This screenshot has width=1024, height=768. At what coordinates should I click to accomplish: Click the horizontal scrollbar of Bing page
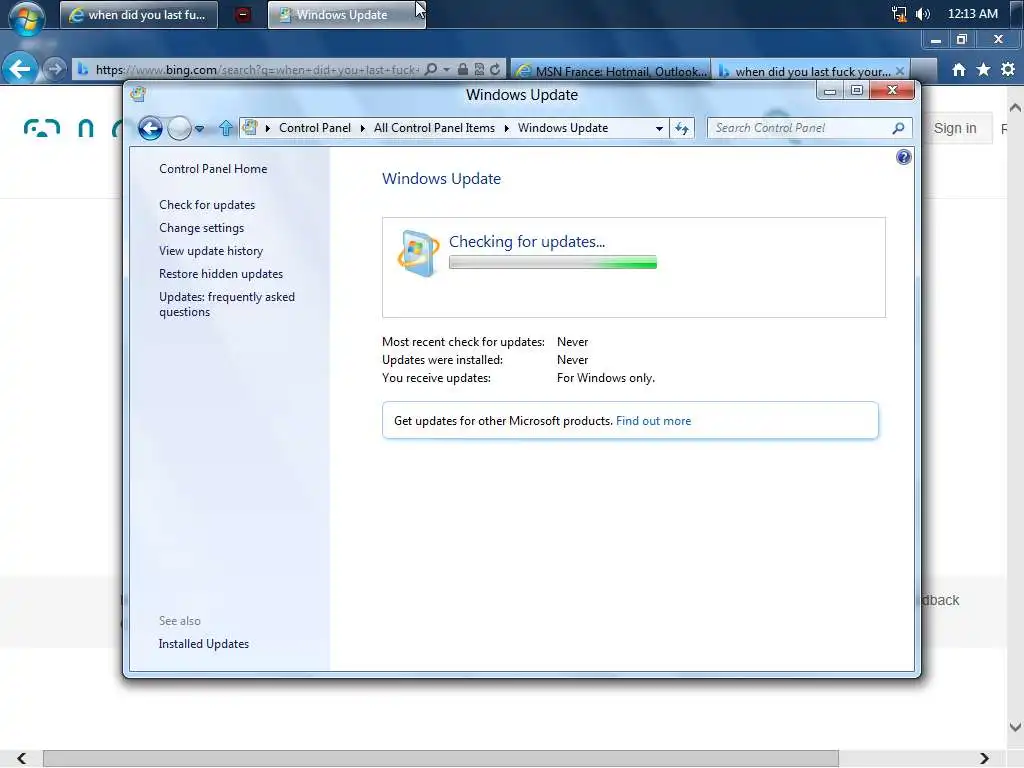click(x=441, y=758)
